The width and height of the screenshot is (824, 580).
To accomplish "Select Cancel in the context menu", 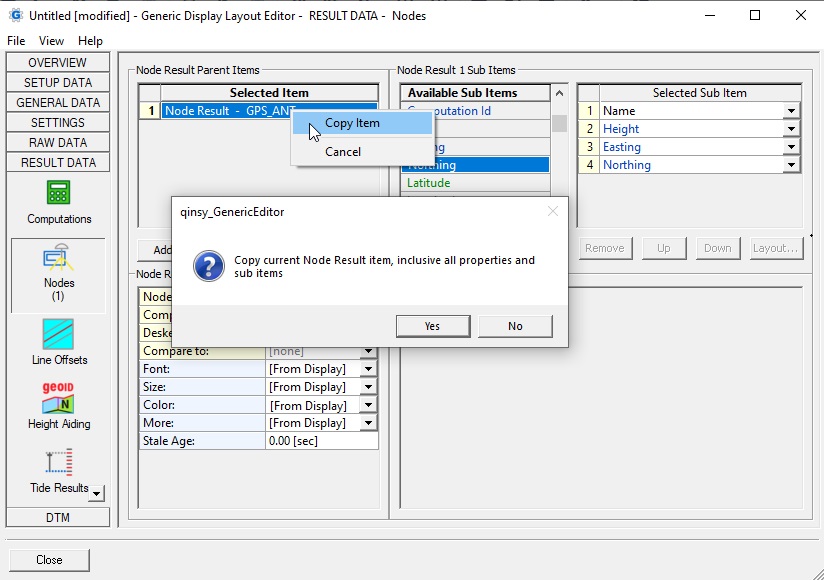I will point(342,152).
